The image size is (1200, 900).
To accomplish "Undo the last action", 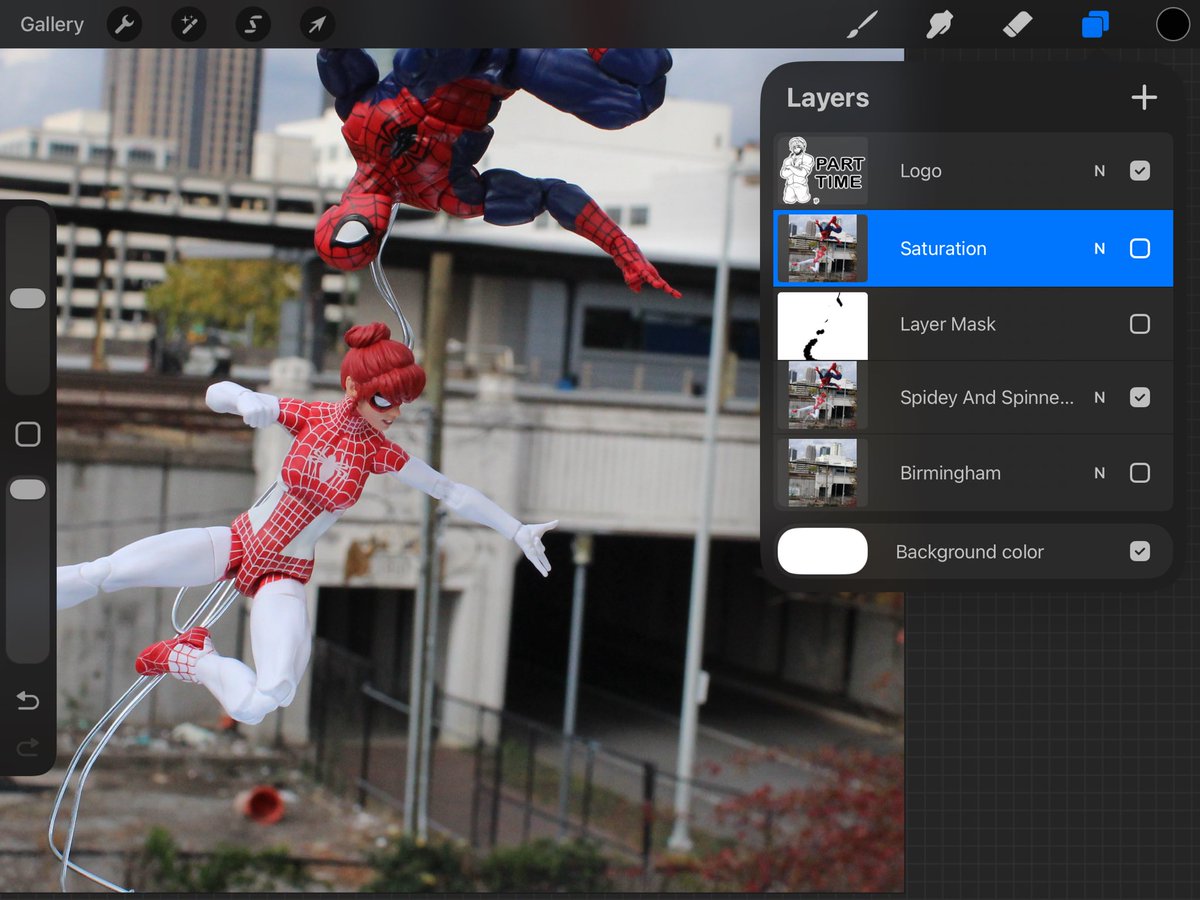I will [28, 702].
